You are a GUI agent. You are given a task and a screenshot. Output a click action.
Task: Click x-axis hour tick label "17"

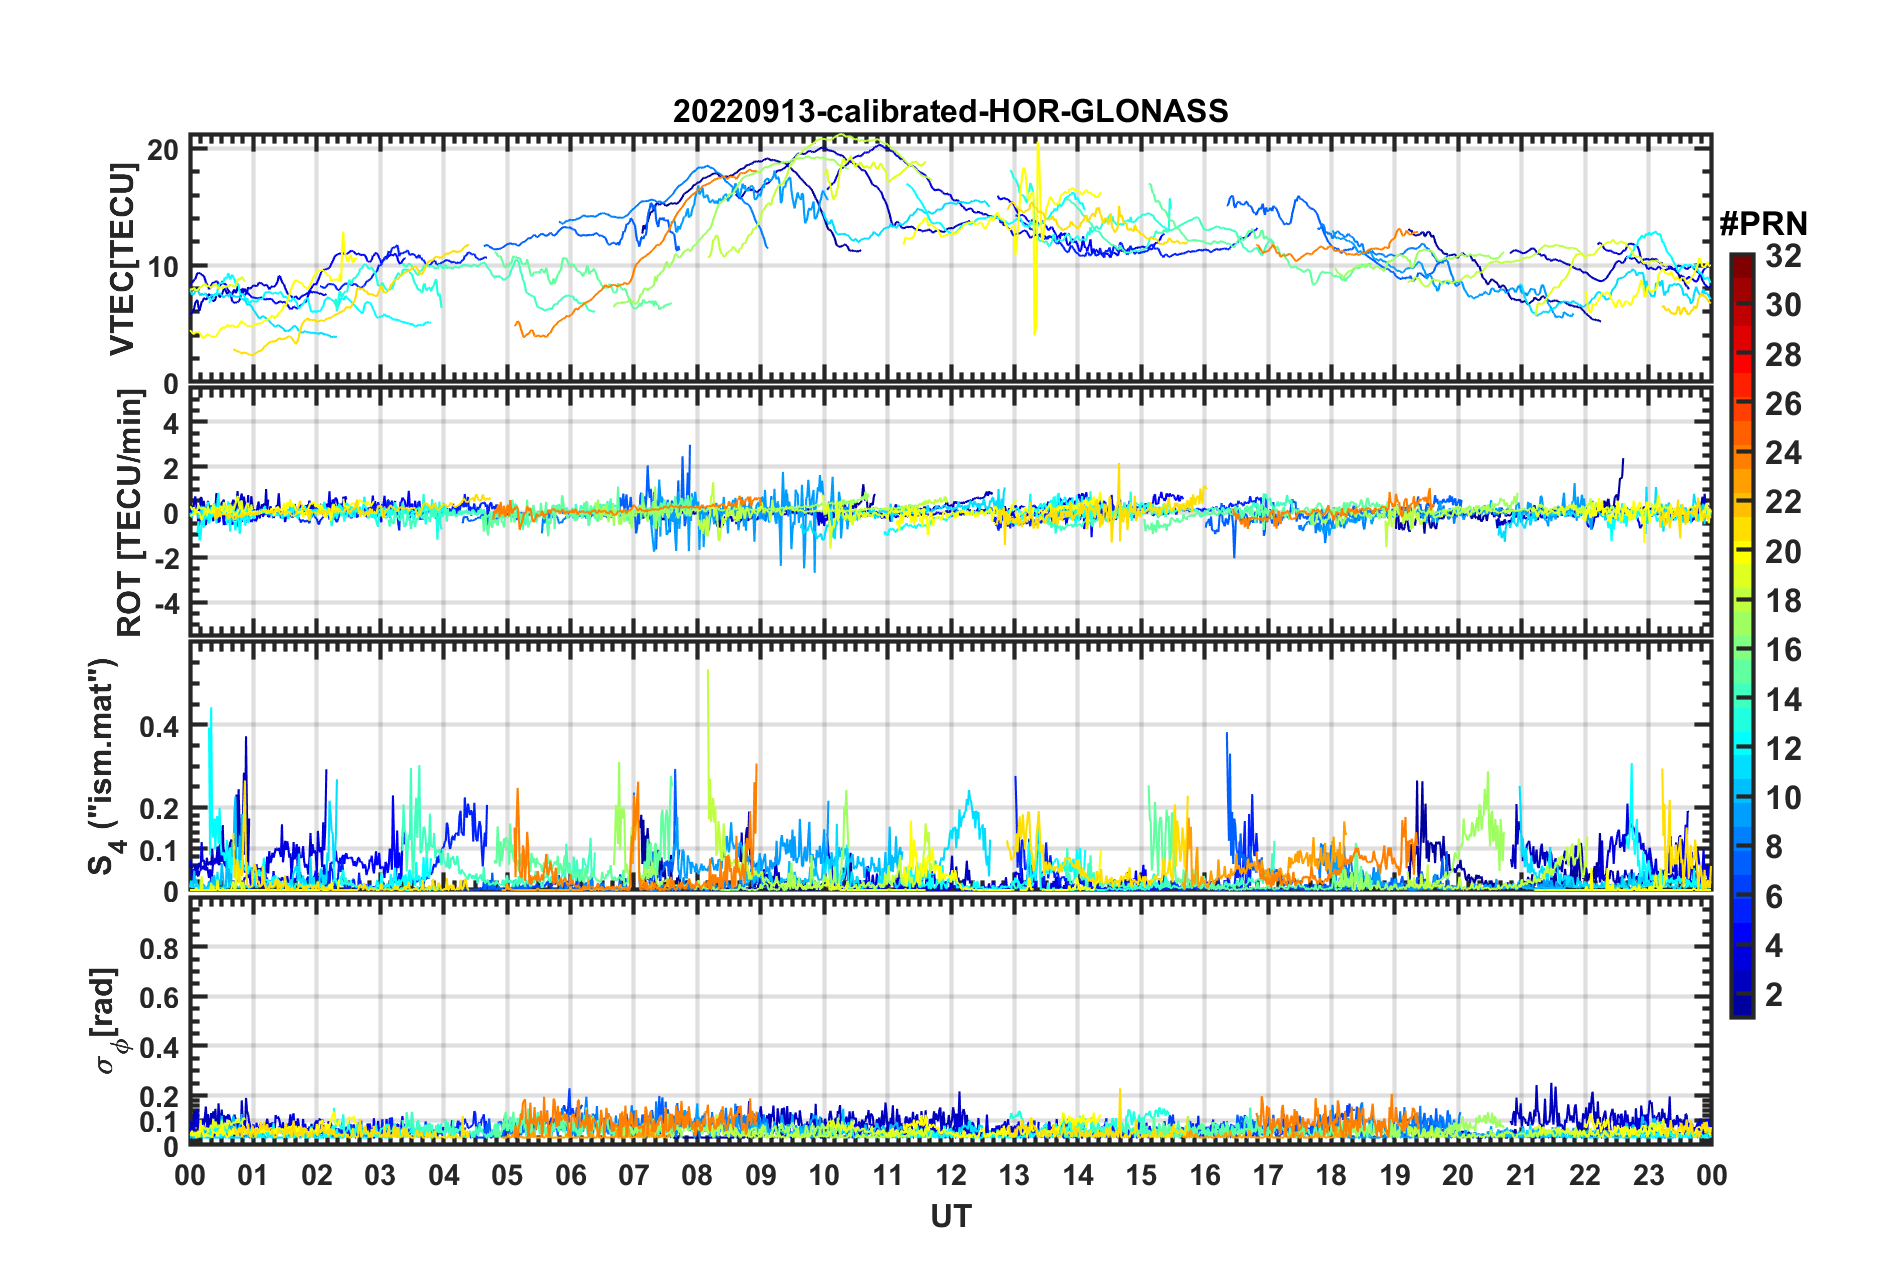(1268, 1175)
